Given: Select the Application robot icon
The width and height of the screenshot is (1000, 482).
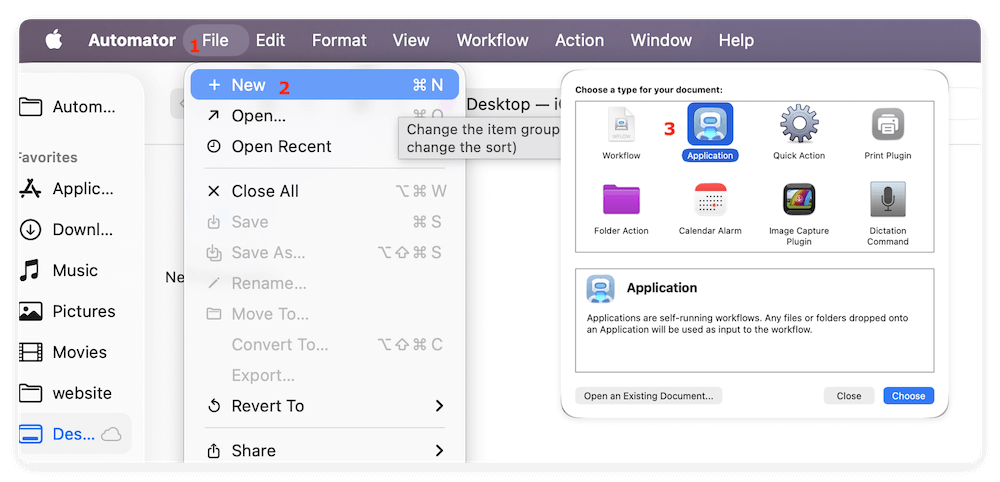Looking at the screenshot, I should point(710,124).
